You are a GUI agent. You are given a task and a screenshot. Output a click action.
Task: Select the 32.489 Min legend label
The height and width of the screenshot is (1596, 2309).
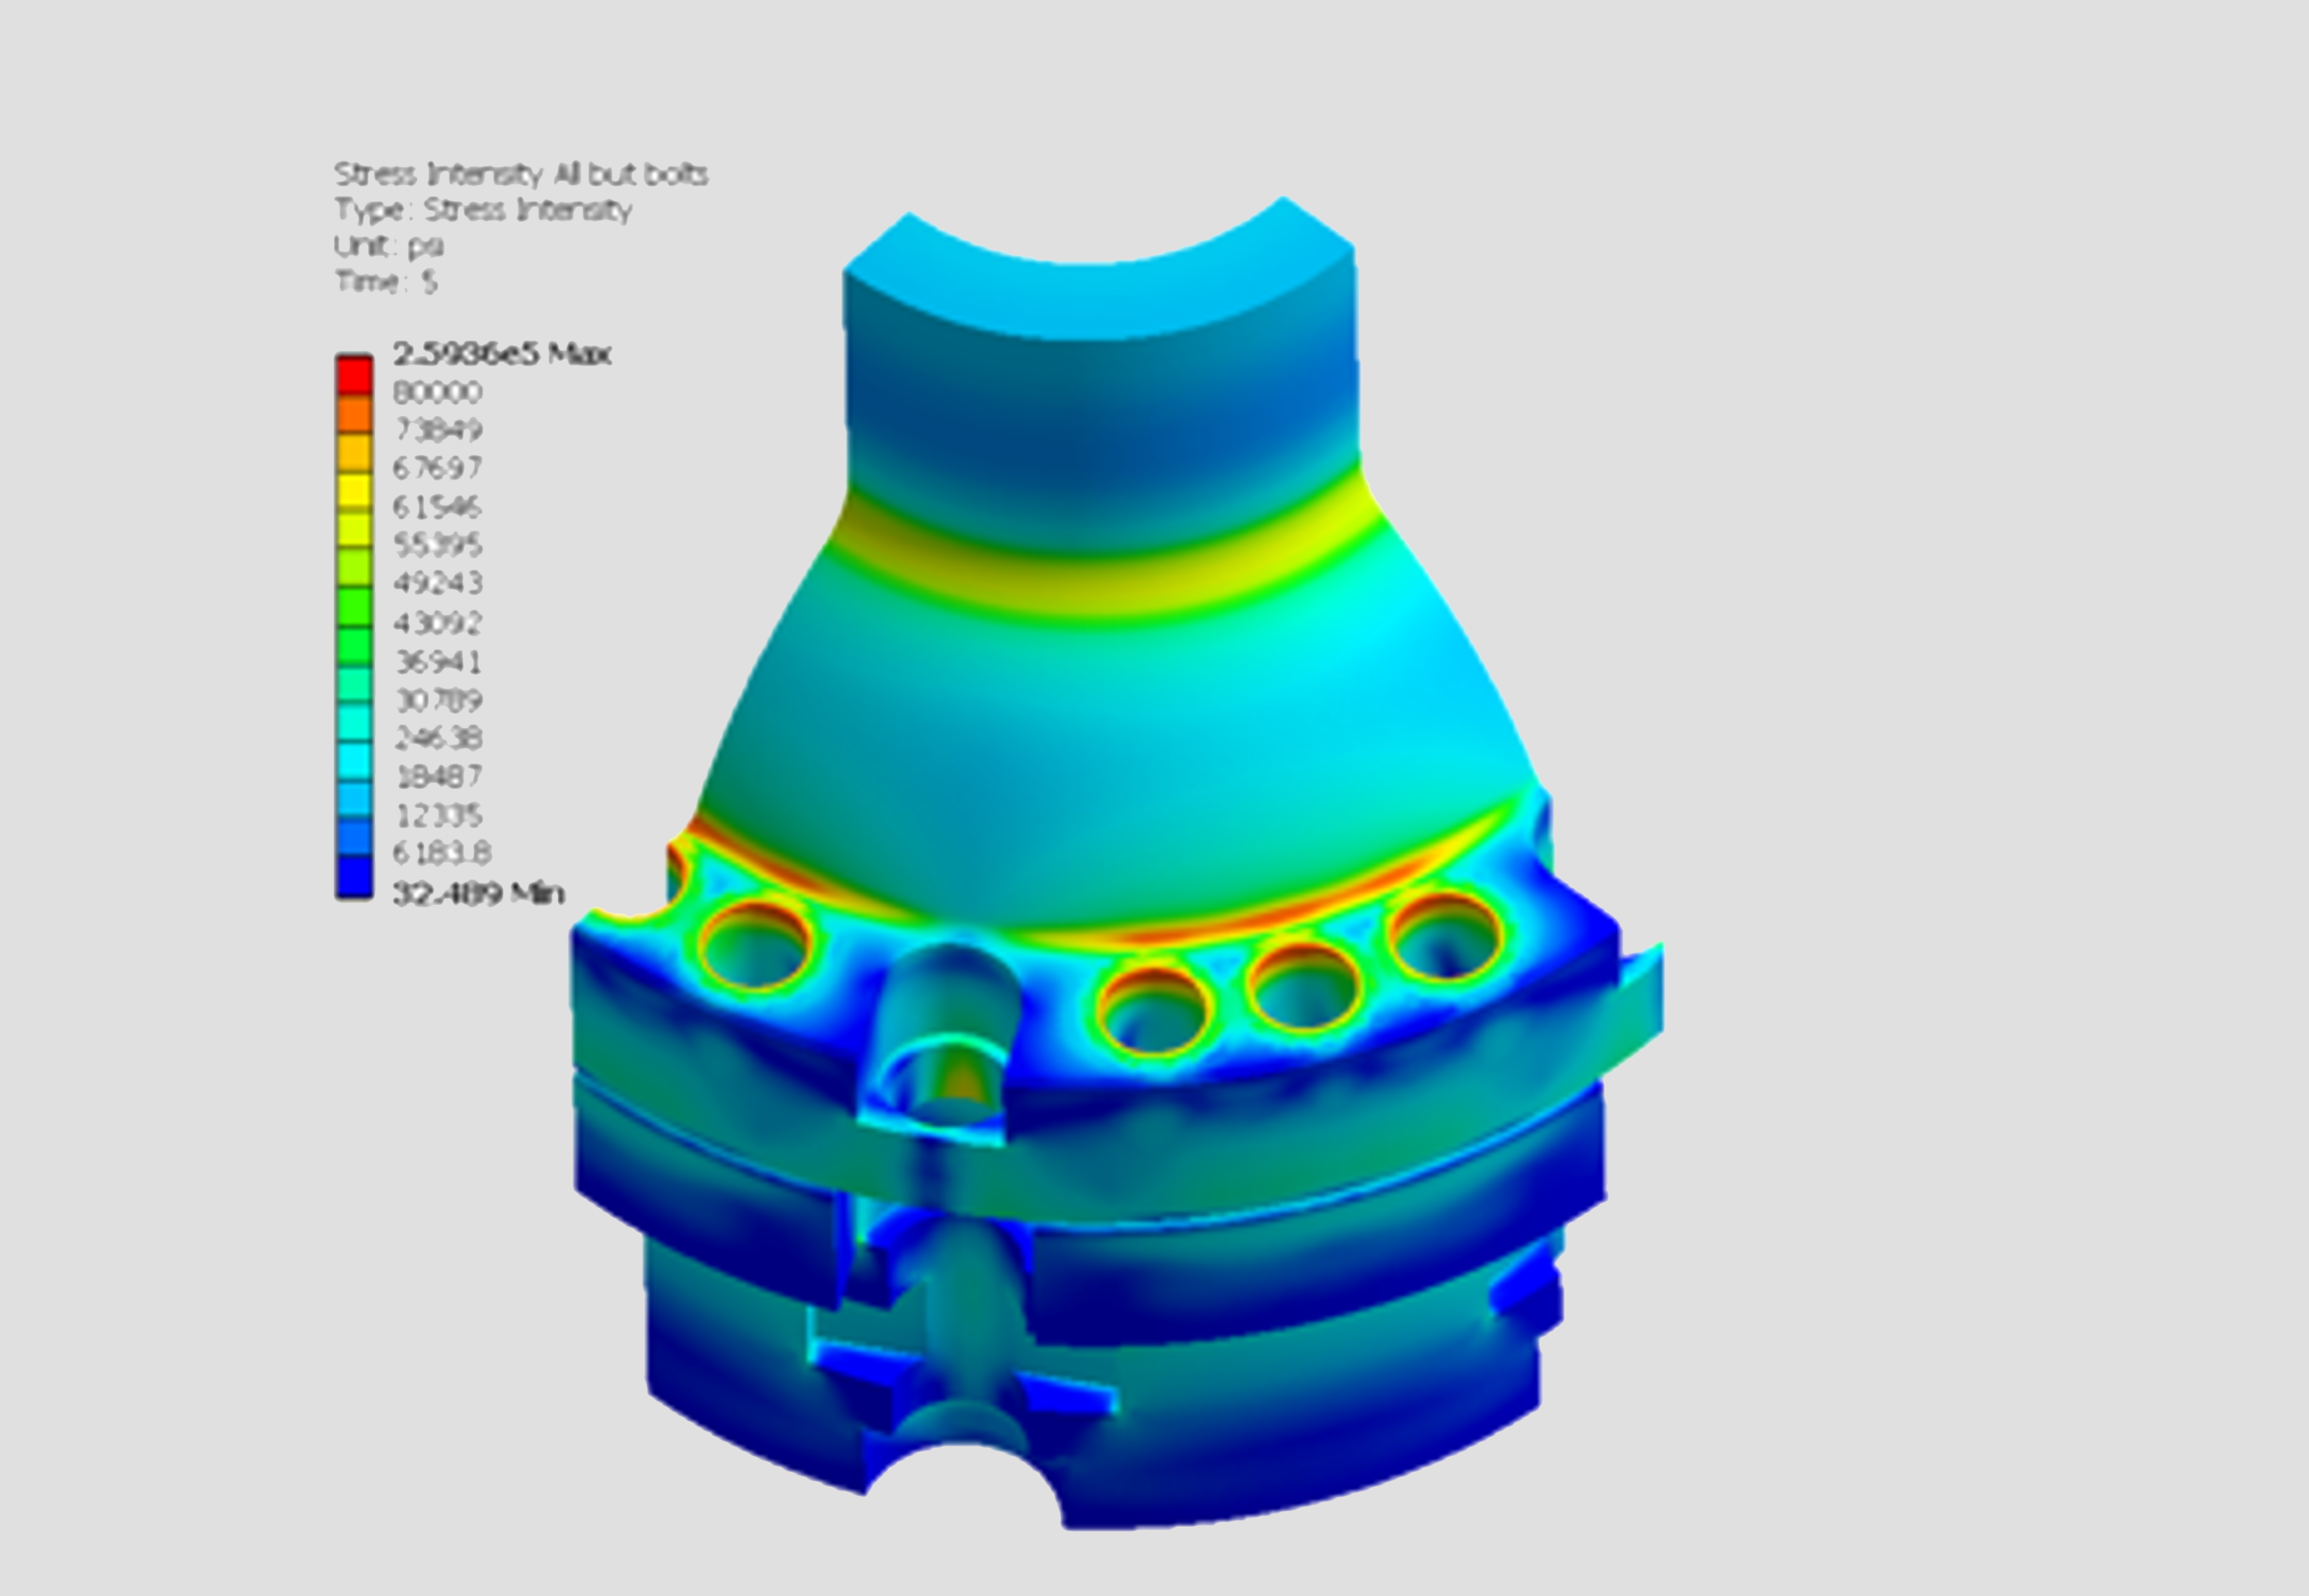click(x=478, y=892)
